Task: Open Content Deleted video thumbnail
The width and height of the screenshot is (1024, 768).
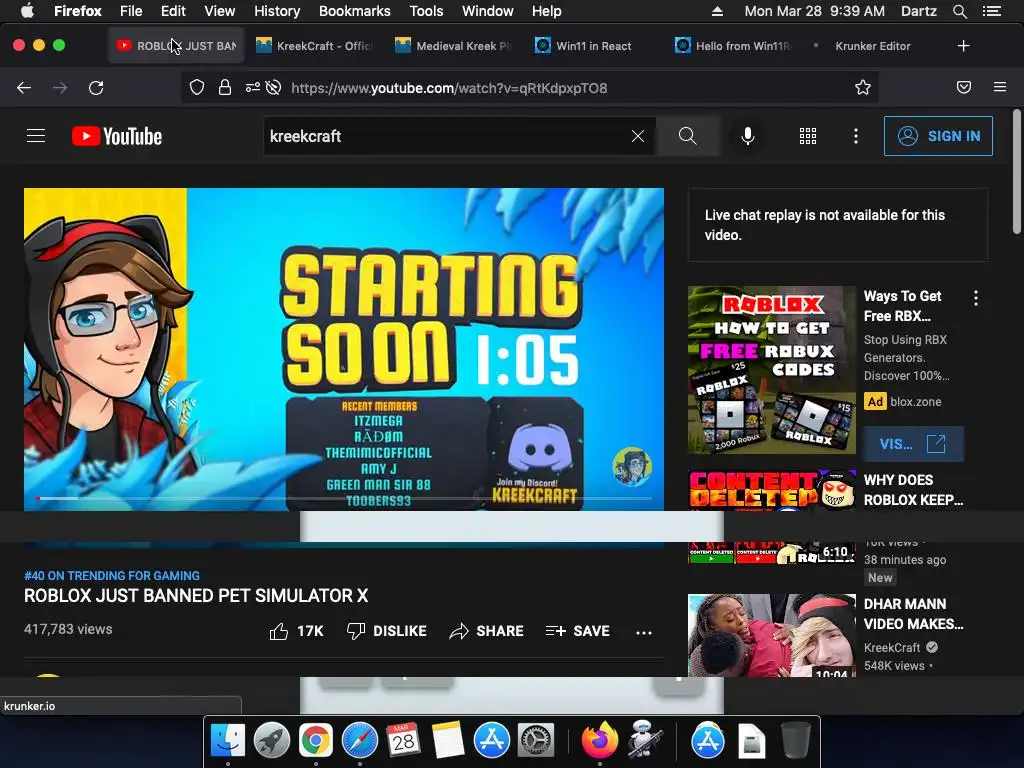Action: [771, 490]
